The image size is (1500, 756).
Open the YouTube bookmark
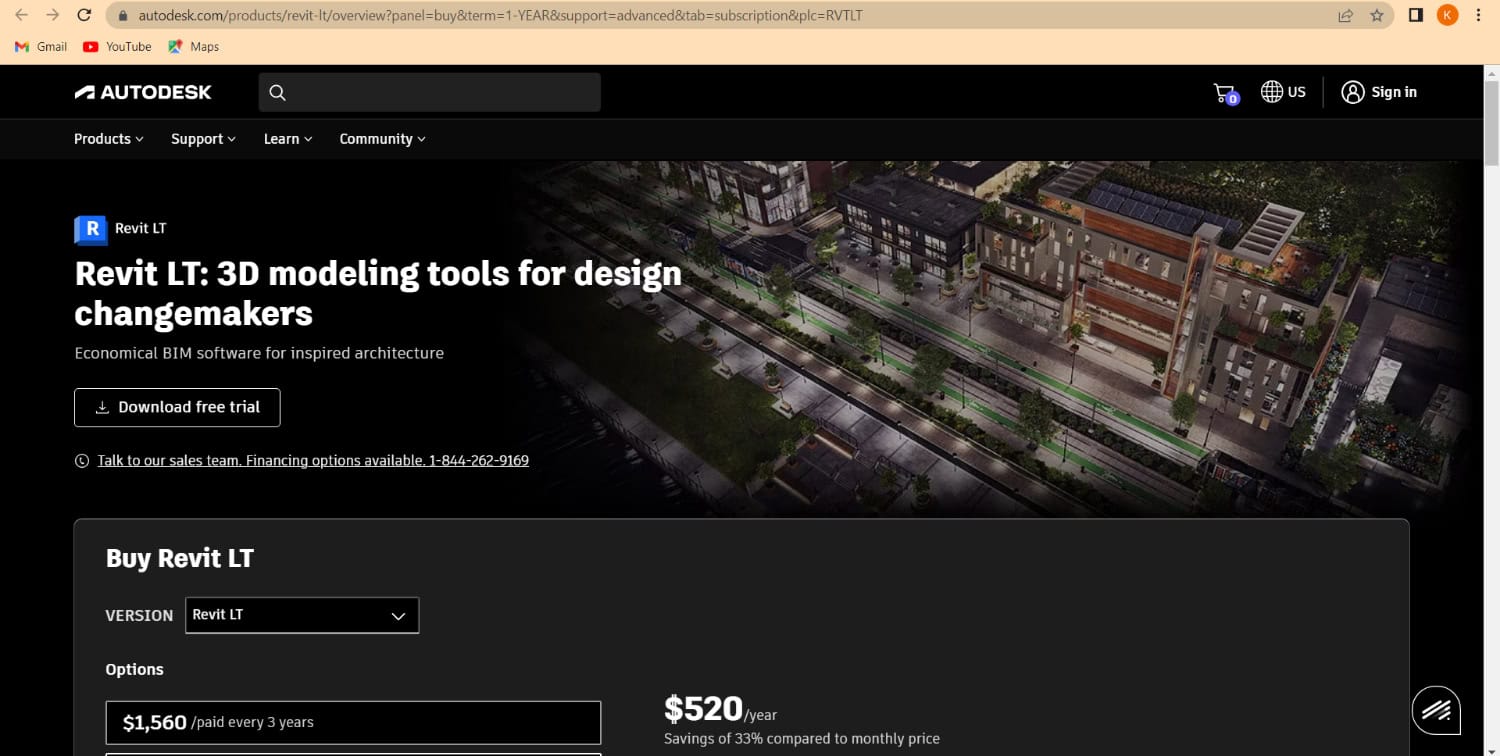tap(117, 46)
